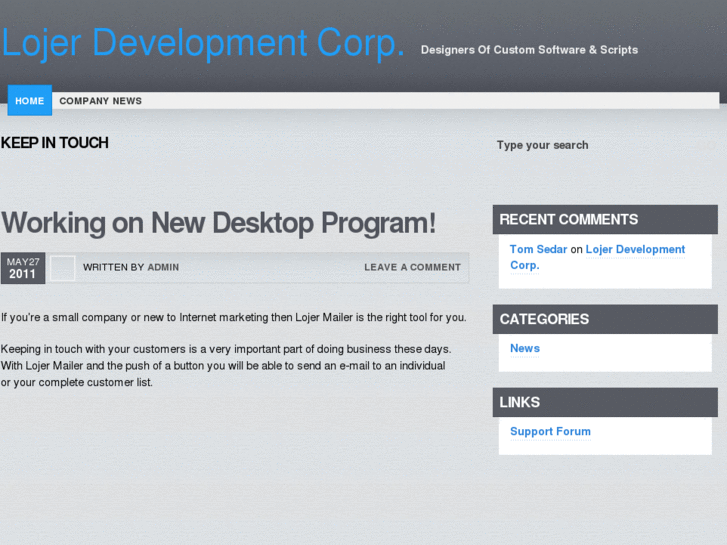This screenshot has width=727, height=545.
Task: Click the paragraph starting Keeping in touch
Action: click(226, 365)
